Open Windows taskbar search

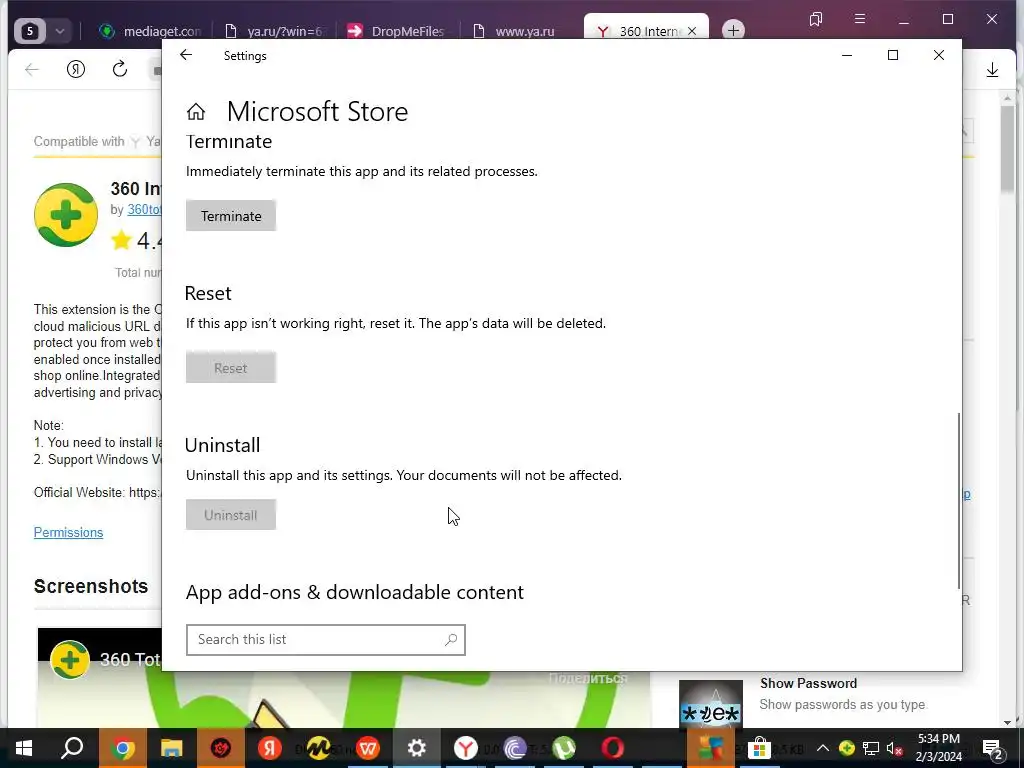(72, 748)
